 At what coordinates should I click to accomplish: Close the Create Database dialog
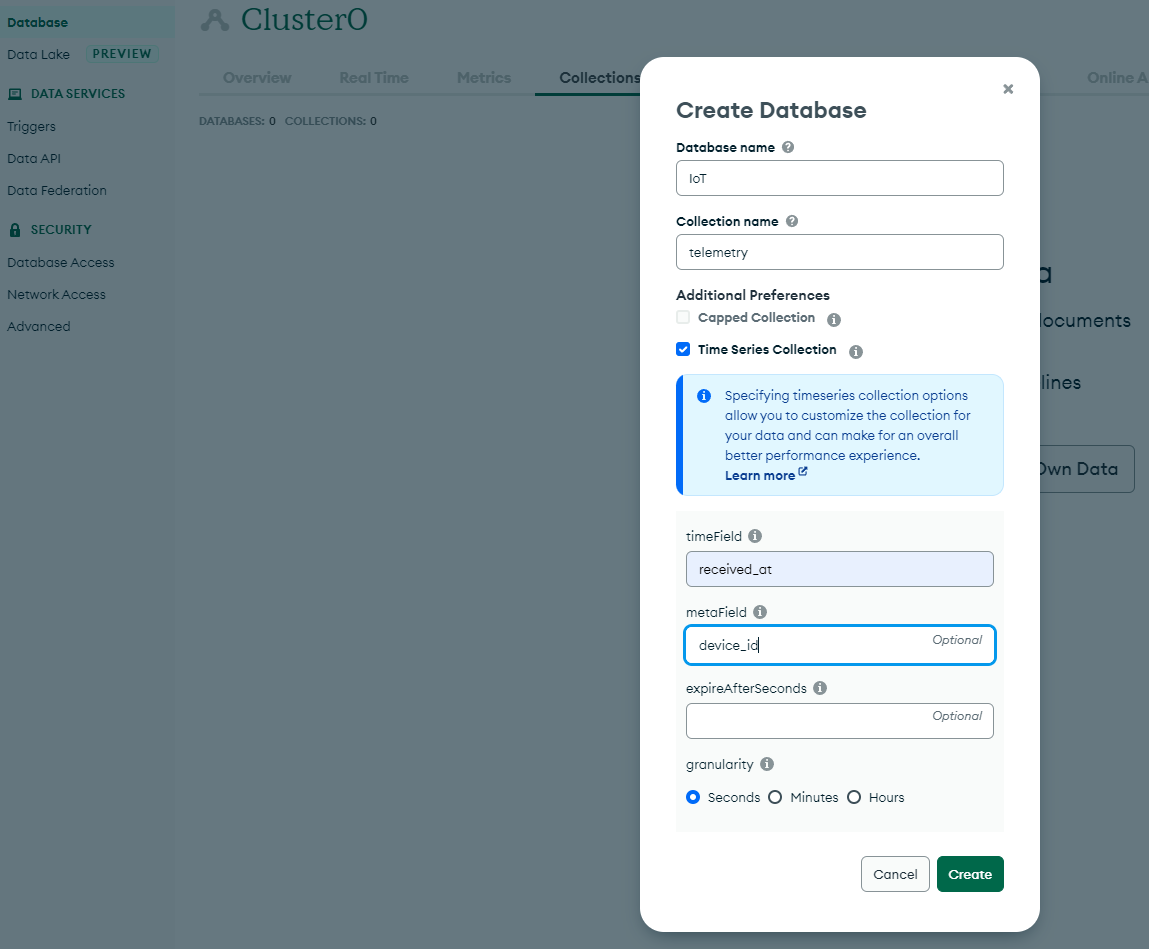(x=1008, y=89)
